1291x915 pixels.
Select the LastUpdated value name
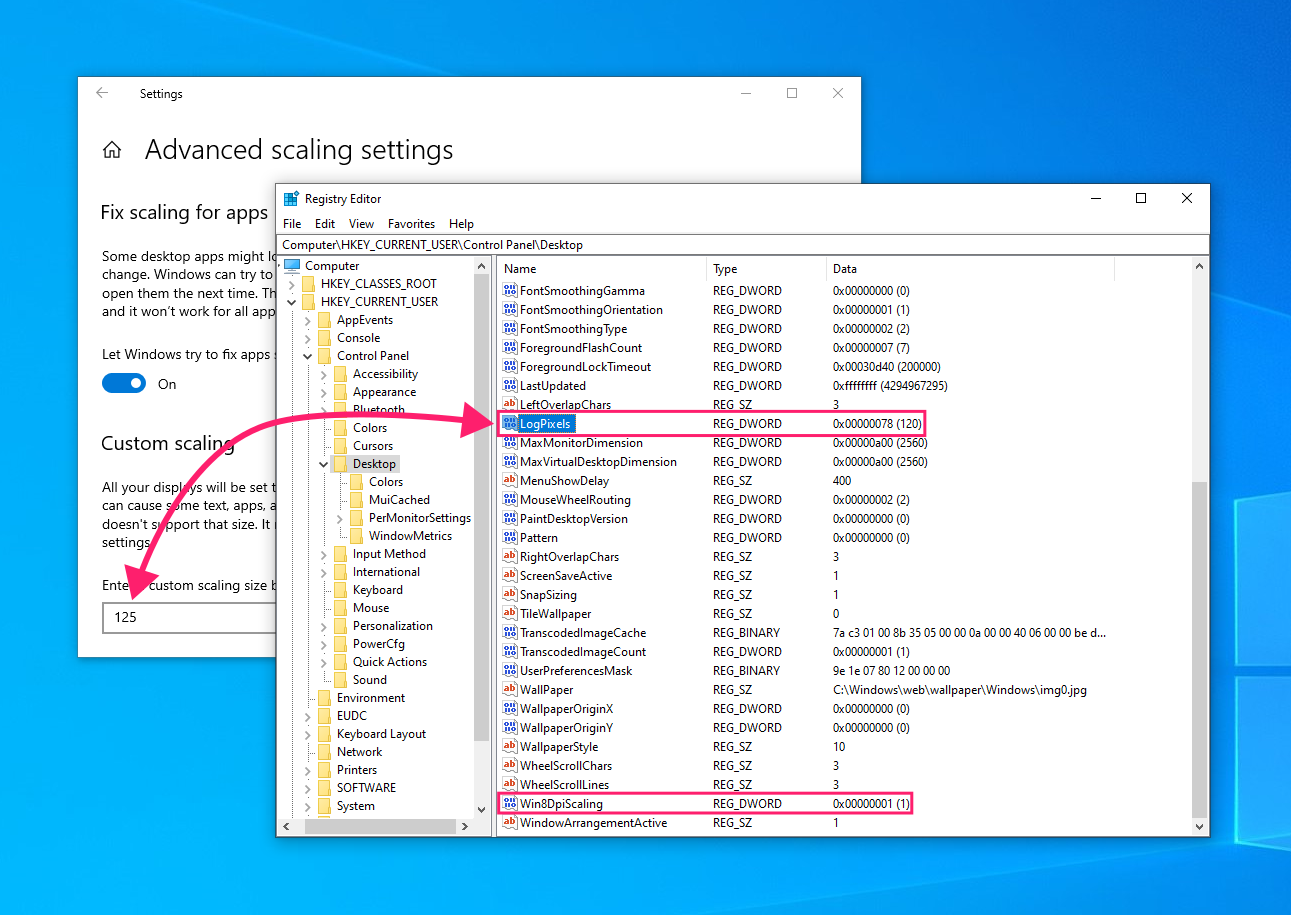[x=553, y=386]
